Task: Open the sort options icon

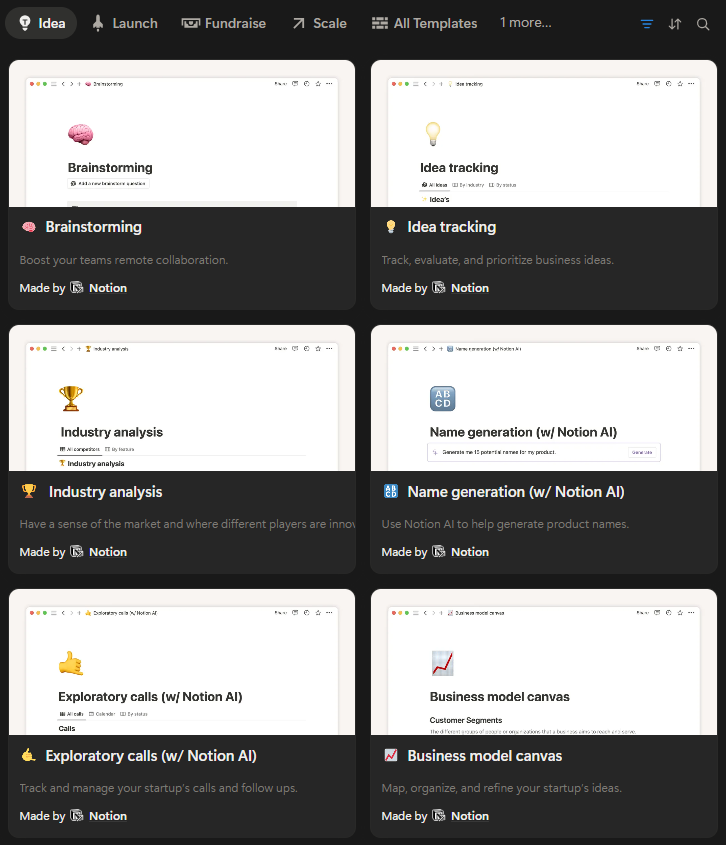Action: click(x=675, y=24)
